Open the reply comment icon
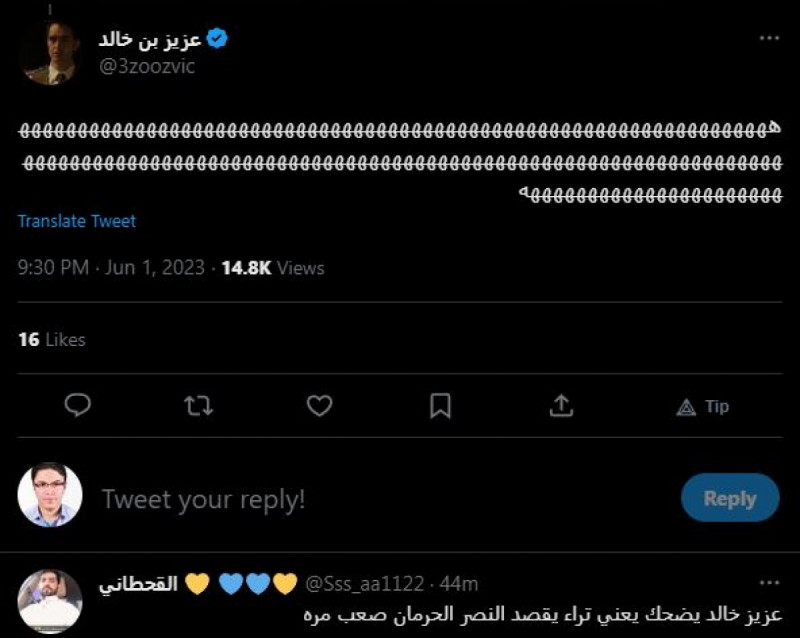Viewport: 800px width, 638px height. (x=78, y=406)
